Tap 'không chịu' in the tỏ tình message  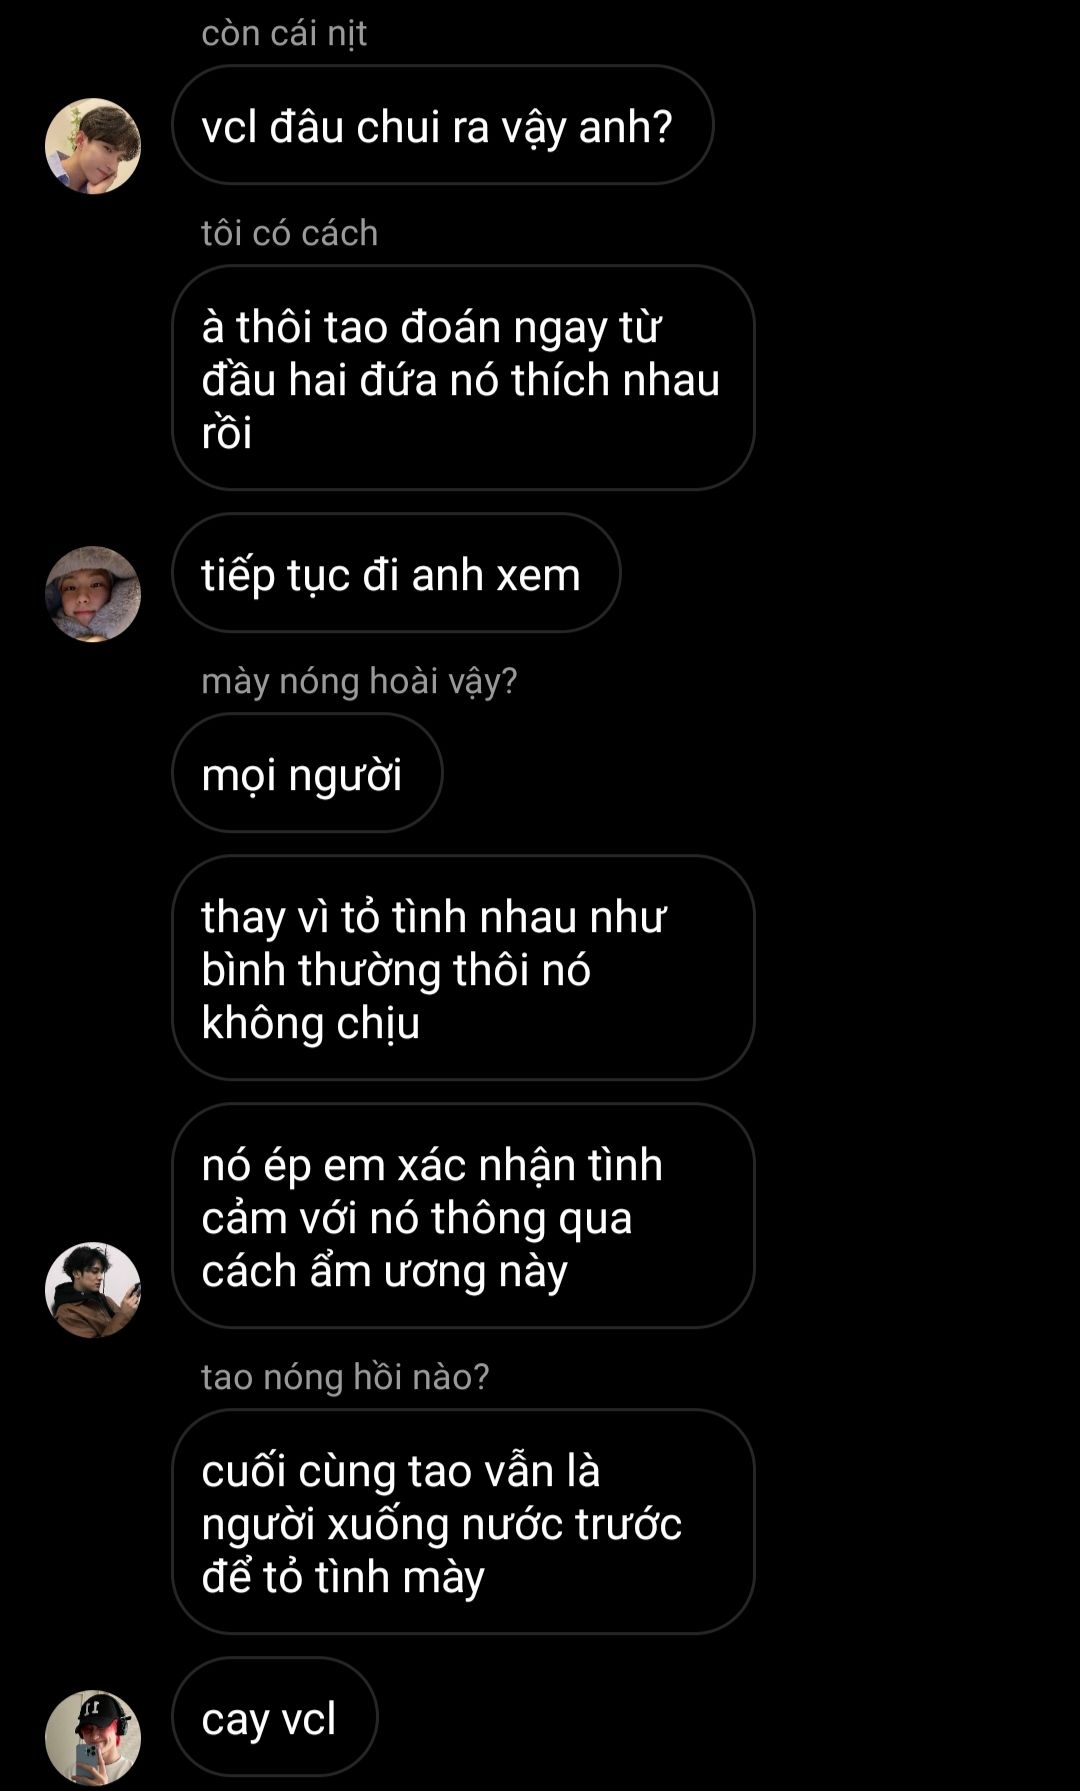coord(311,1023)
